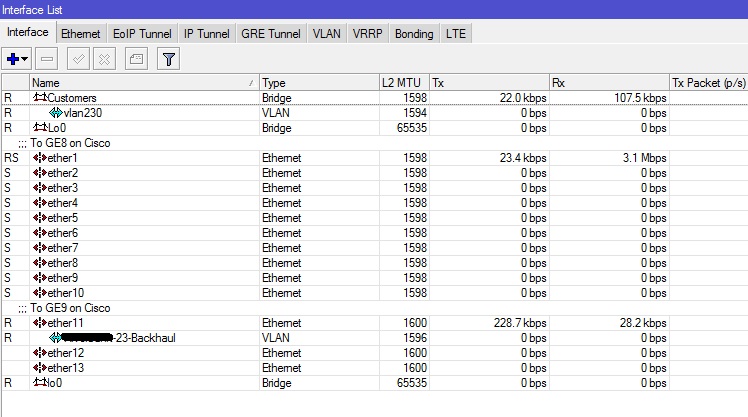Screen dimensions: 748x417
Task: Go to the Bonding tab
Action: [413, 33]
